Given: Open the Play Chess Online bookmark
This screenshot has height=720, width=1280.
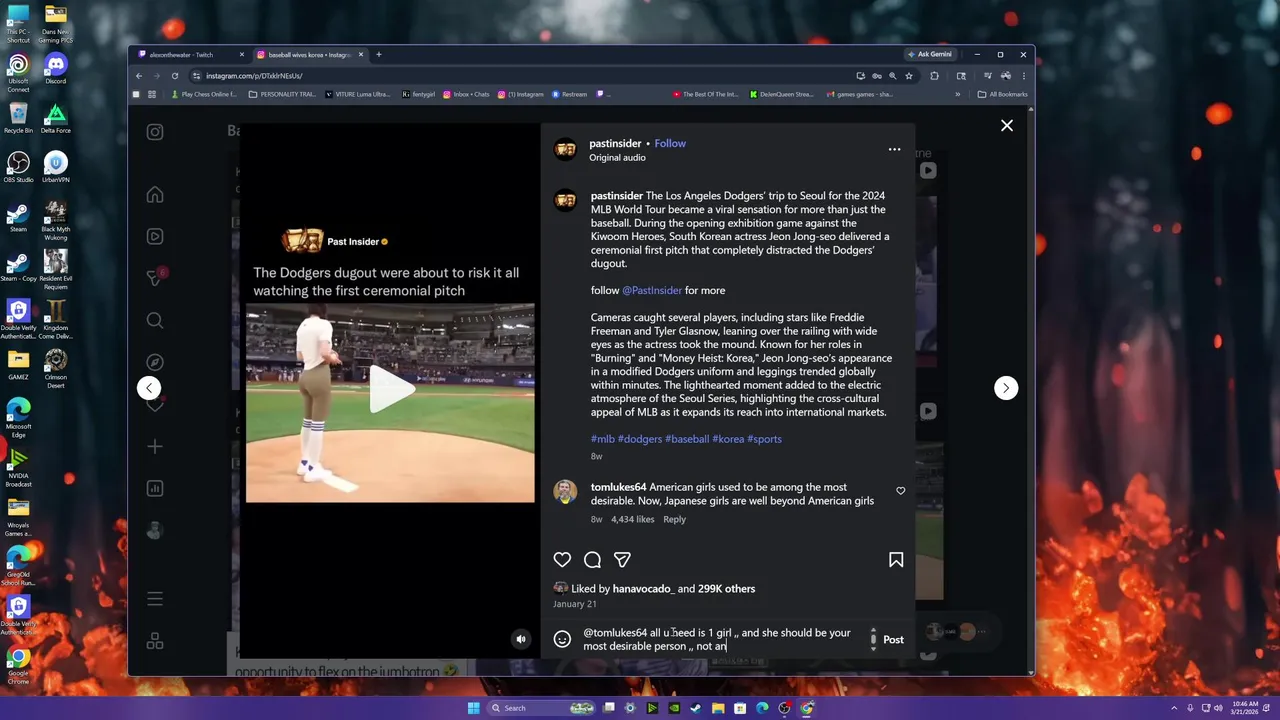Looking at the screenshot, I should 204,94.
